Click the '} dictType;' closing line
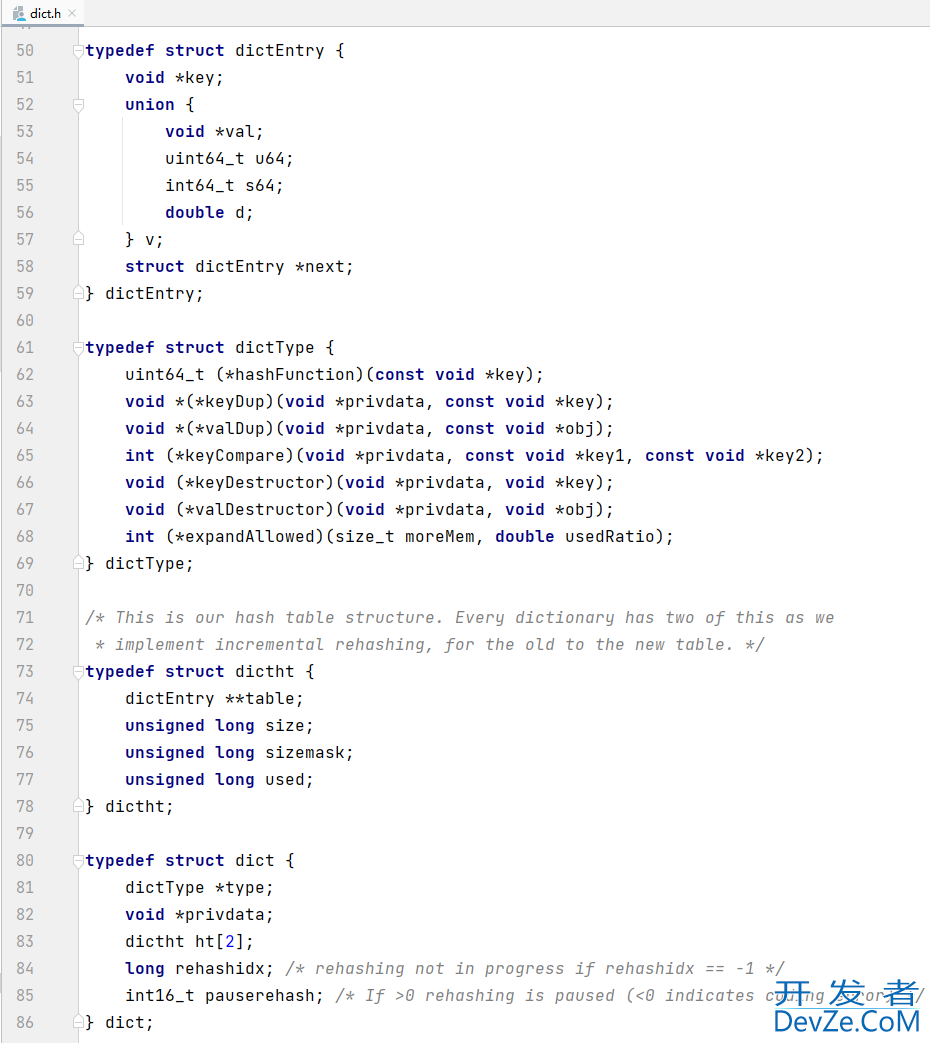930x1043 pixels. (x=140, y=563)
